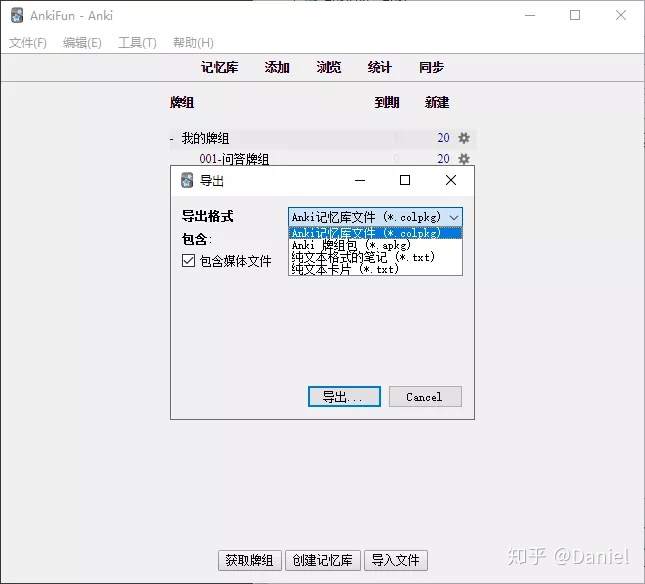Click the Anki icon in 导出 dialog title

[x=187, y=180]
